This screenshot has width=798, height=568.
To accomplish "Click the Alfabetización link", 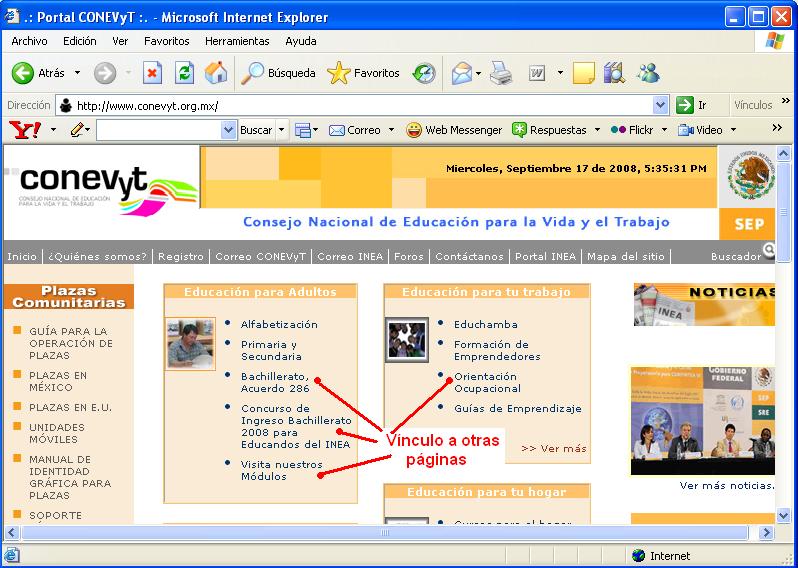I will pyautogui.click(x=279, y=324).
